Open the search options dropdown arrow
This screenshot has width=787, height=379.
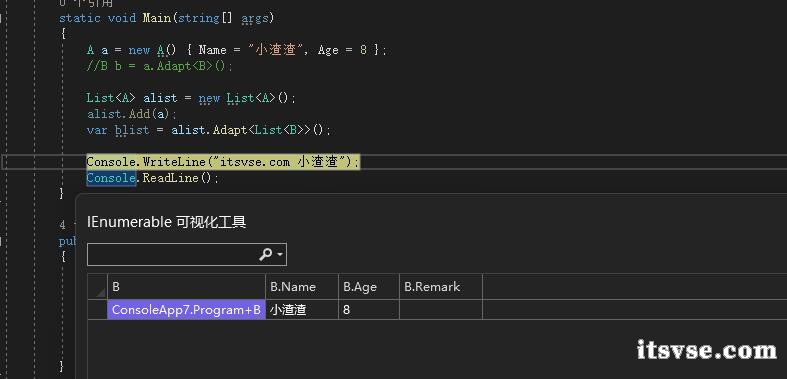[280, 255]
